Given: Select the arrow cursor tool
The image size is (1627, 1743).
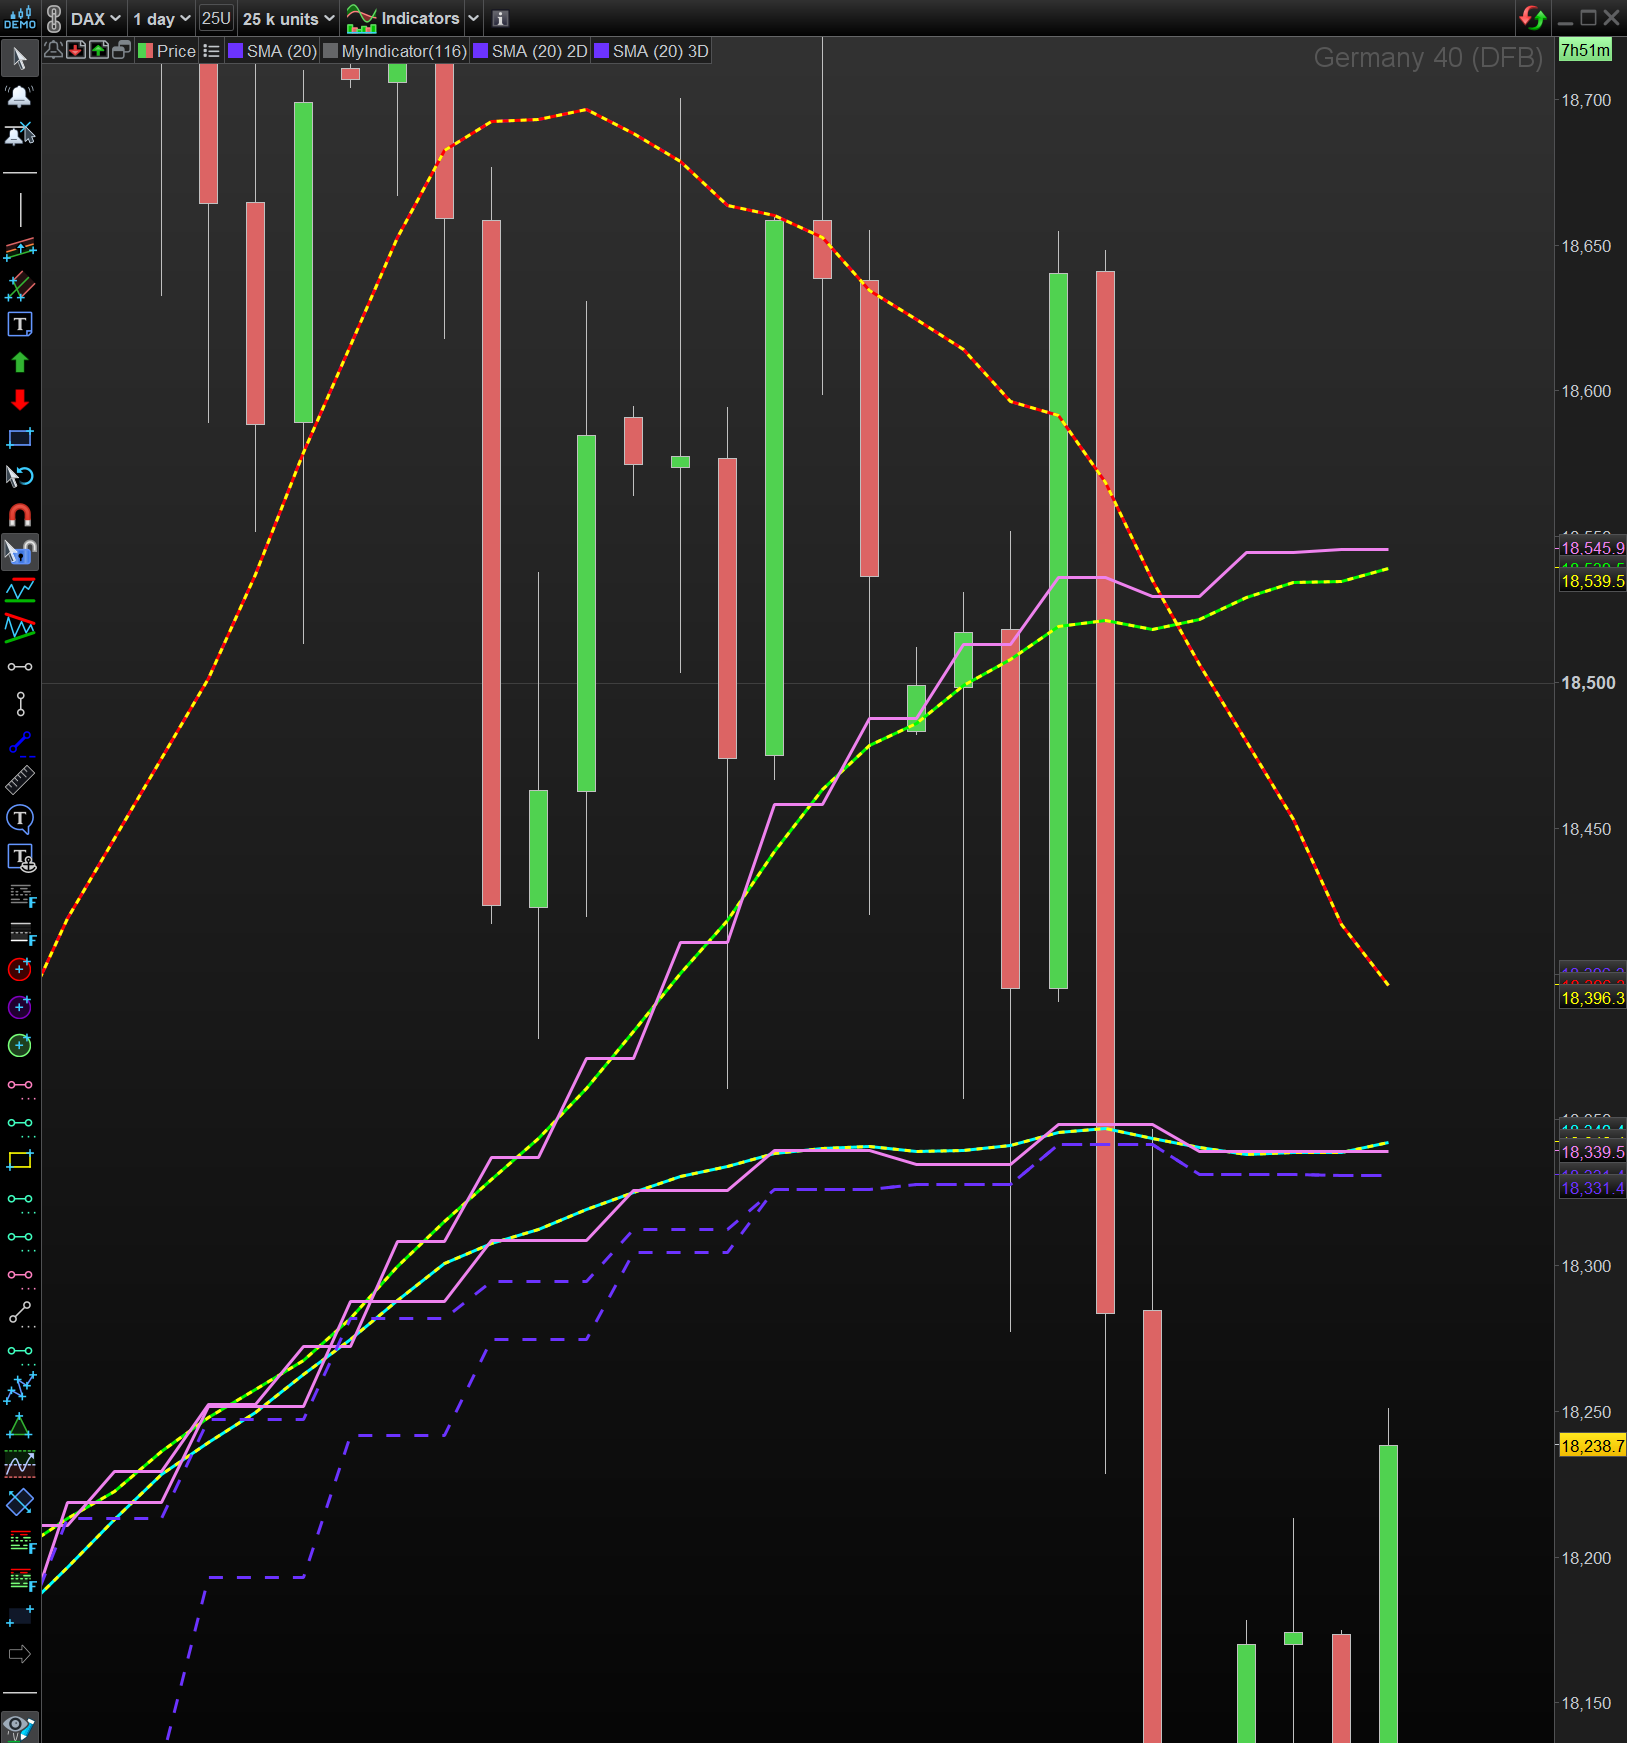Looking at the screenshot, I should point(20,58).
